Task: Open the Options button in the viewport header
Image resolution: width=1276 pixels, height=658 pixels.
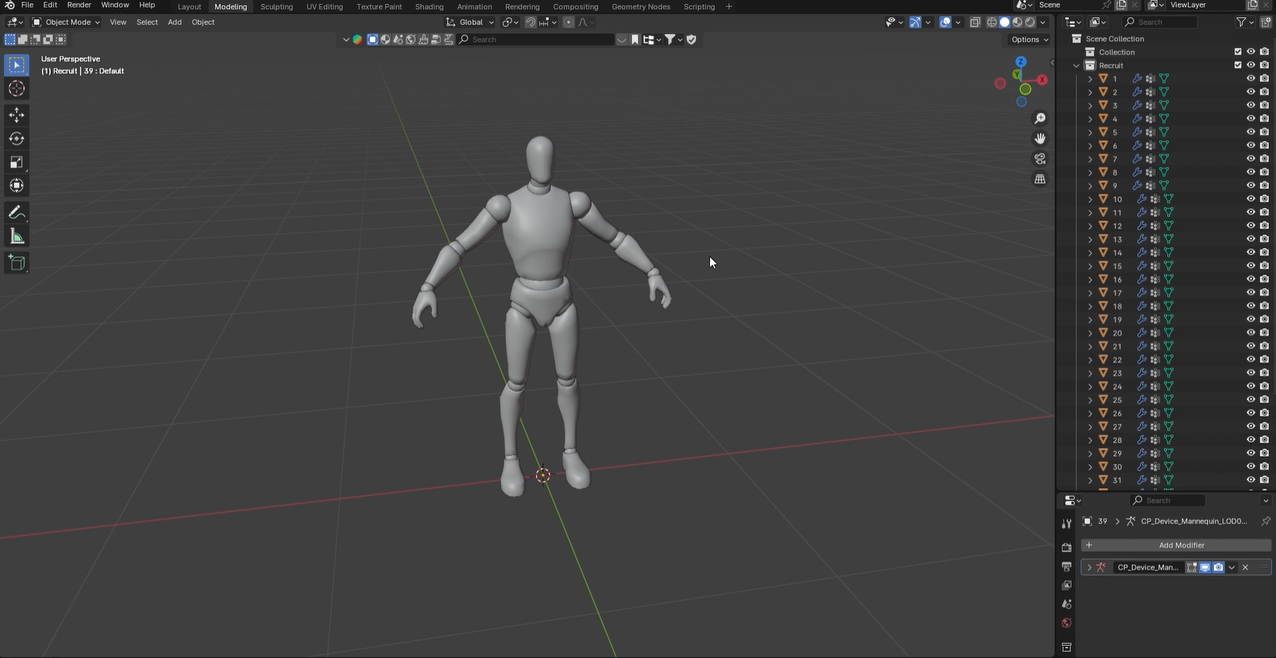Action: click(x=1029, y=39)
